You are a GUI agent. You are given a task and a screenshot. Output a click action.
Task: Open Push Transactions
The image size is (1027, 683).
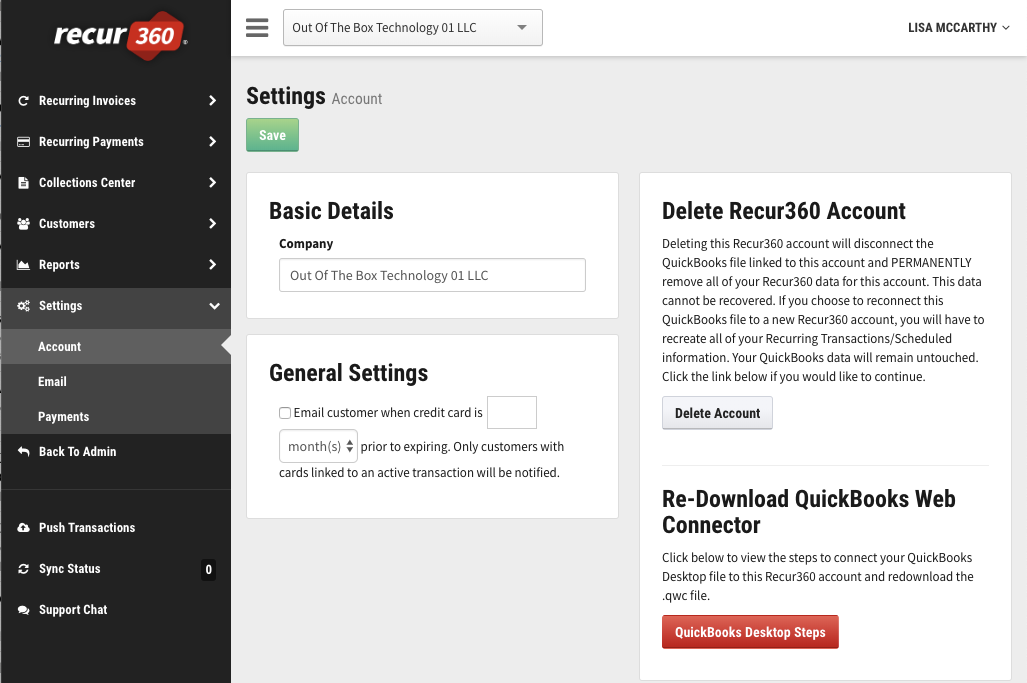tap(116, 528)
